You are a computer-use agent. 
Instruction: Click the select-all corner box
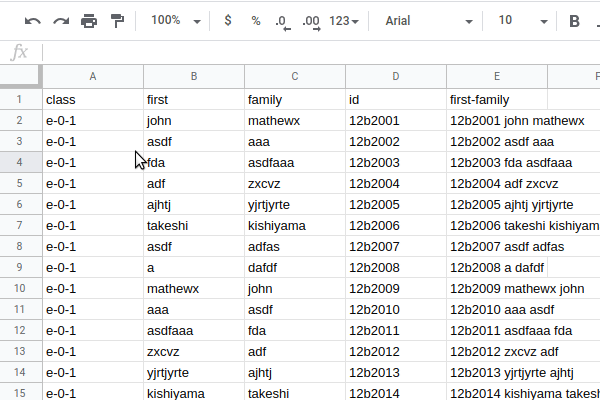20,77
